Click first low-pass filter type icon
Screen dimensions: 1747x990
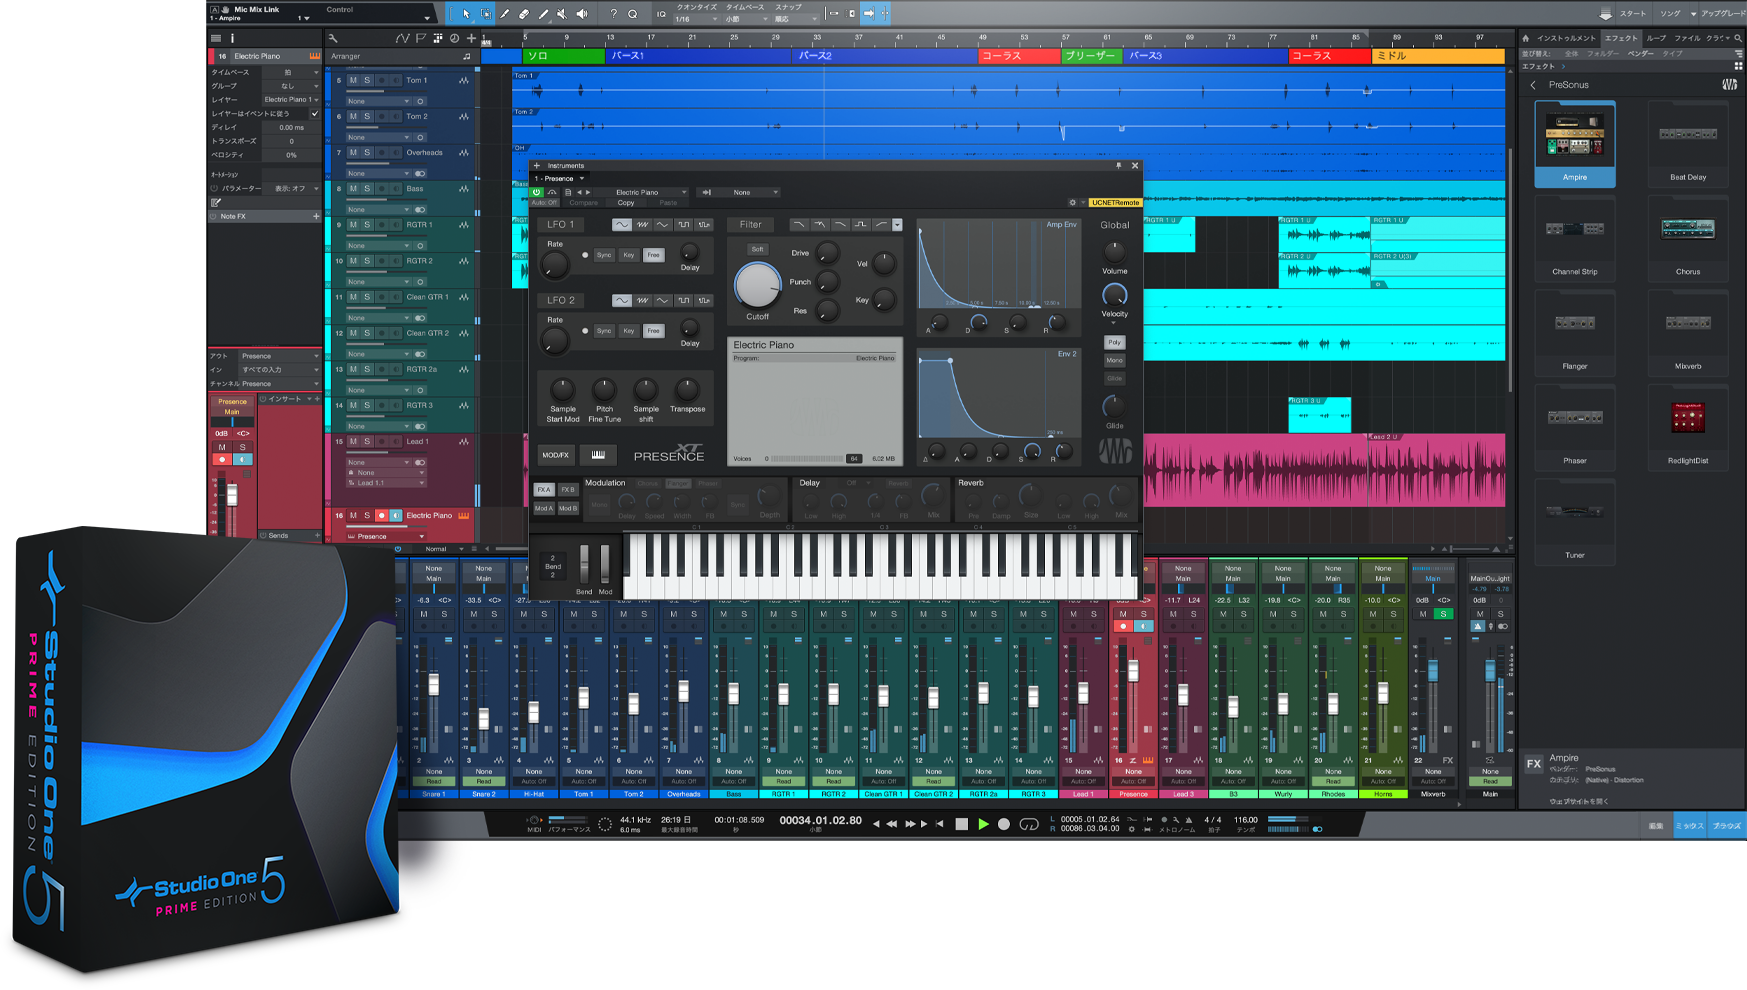pyautogui.click(x=798, y=225)
